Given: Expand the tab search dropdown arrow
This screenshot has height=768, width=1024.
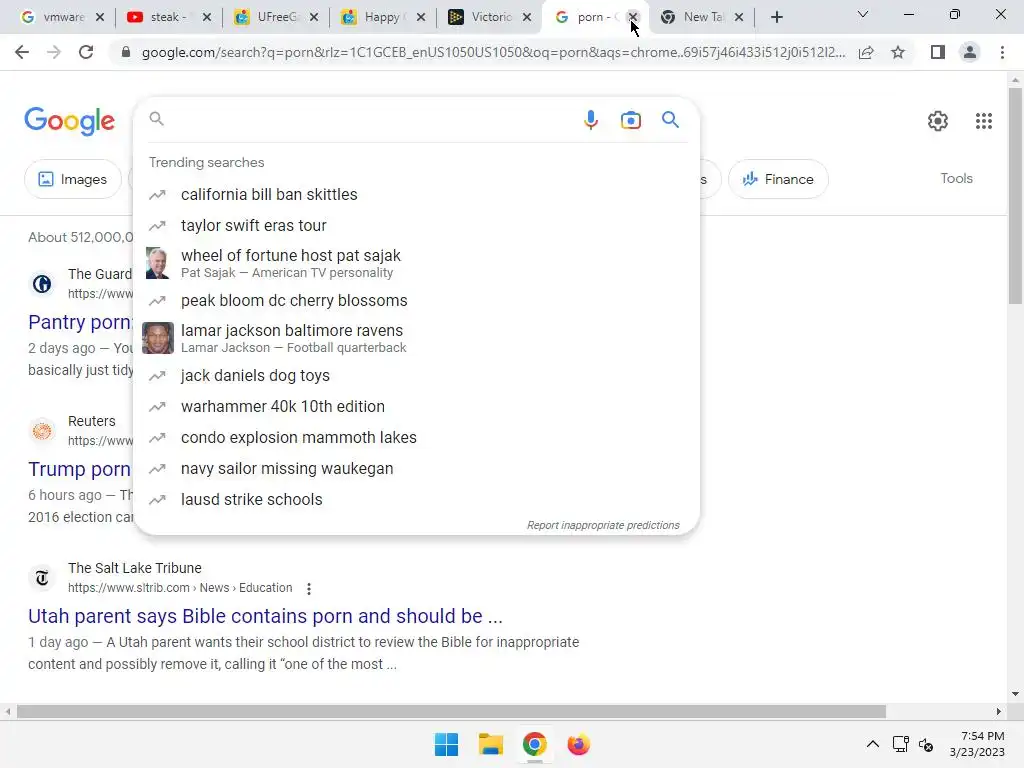Looking at the screenshot, I should 863,14.
